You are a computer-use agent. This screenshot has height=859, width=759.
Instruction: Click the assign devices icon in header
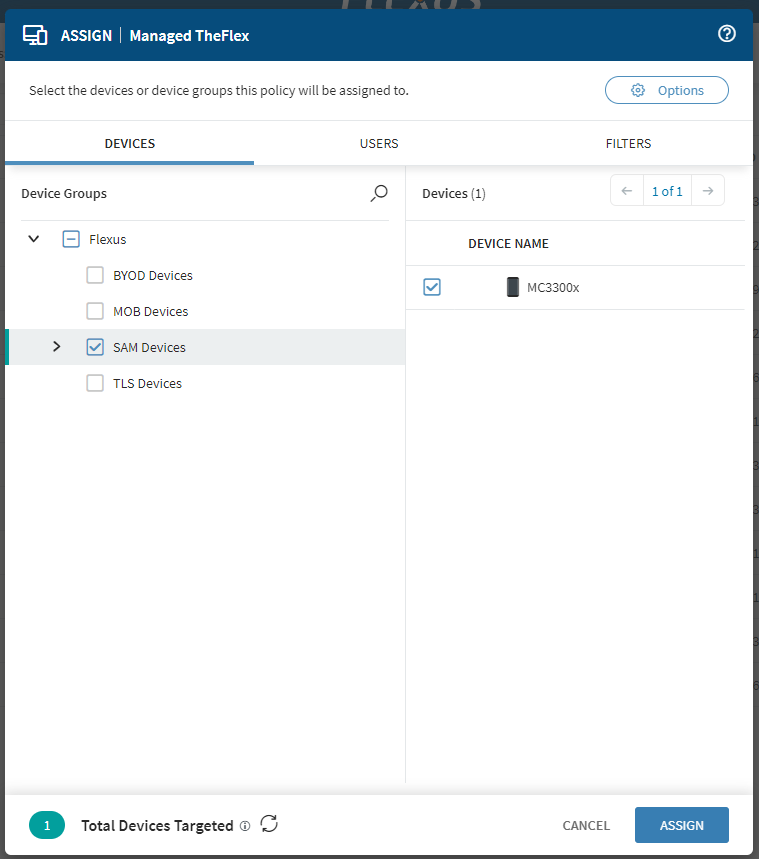[36, 35]
